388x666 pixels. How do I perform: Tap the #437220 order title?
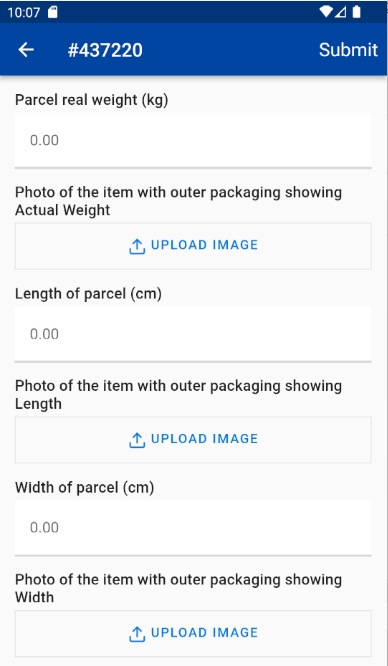(x=105, y=50)
